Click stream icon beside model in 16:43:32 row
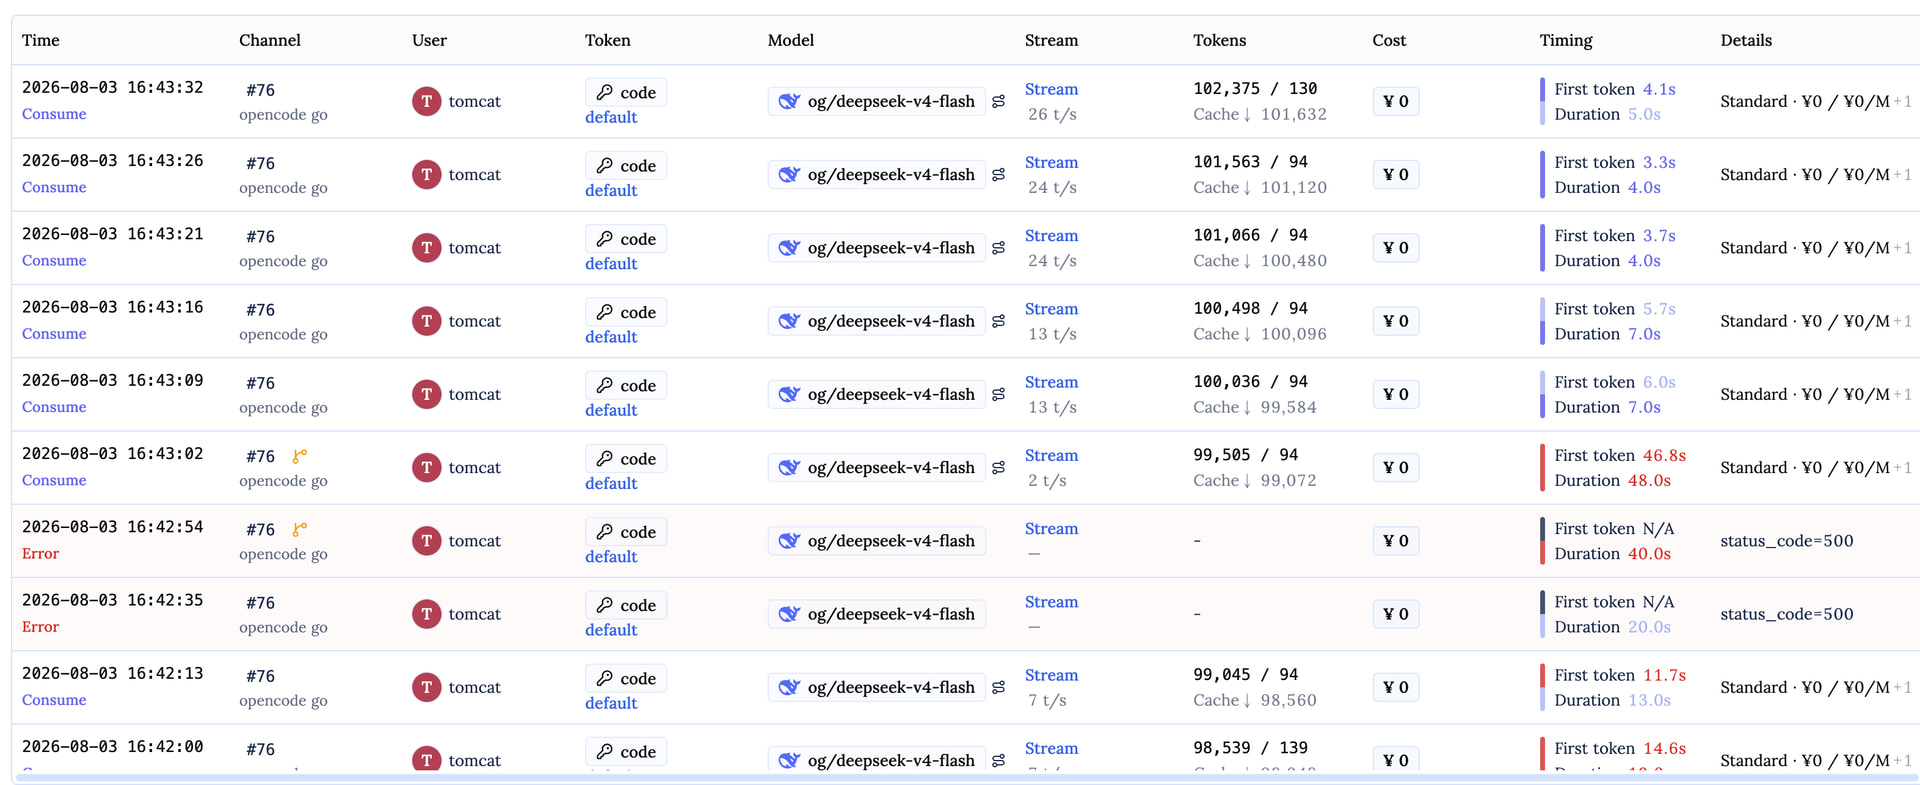Viewport: 1920px width, 785px height. pyautogui.click(x=998, y=101)
